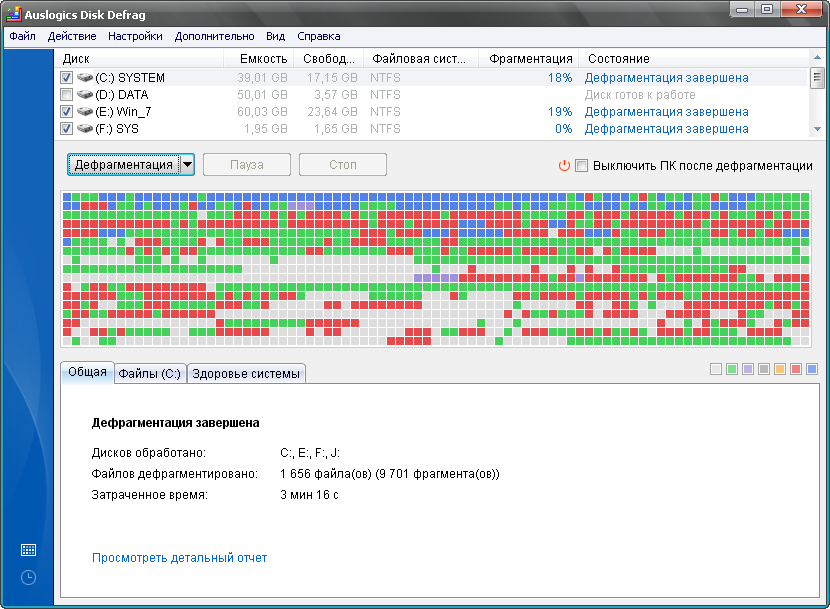The height and width of the screenshot is (609, 830).
Task: Click the (E:) Win_7 drive icon
Action: (x=84, y=112)
